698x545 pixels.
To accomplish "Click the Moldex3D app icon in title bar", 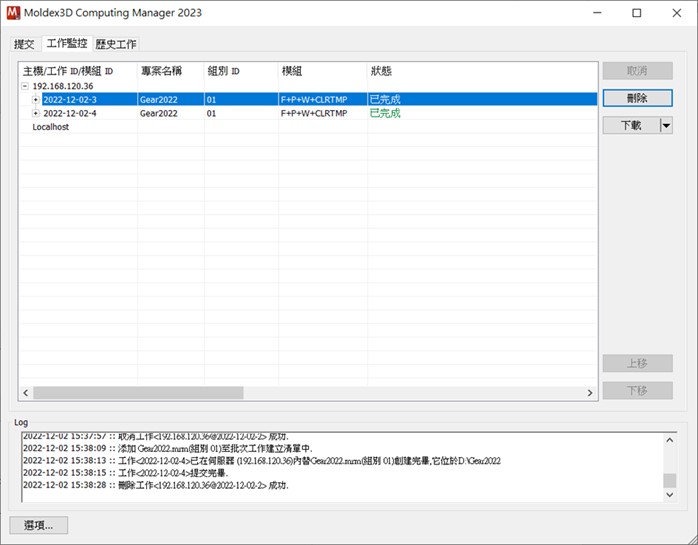I will point(13,13).
